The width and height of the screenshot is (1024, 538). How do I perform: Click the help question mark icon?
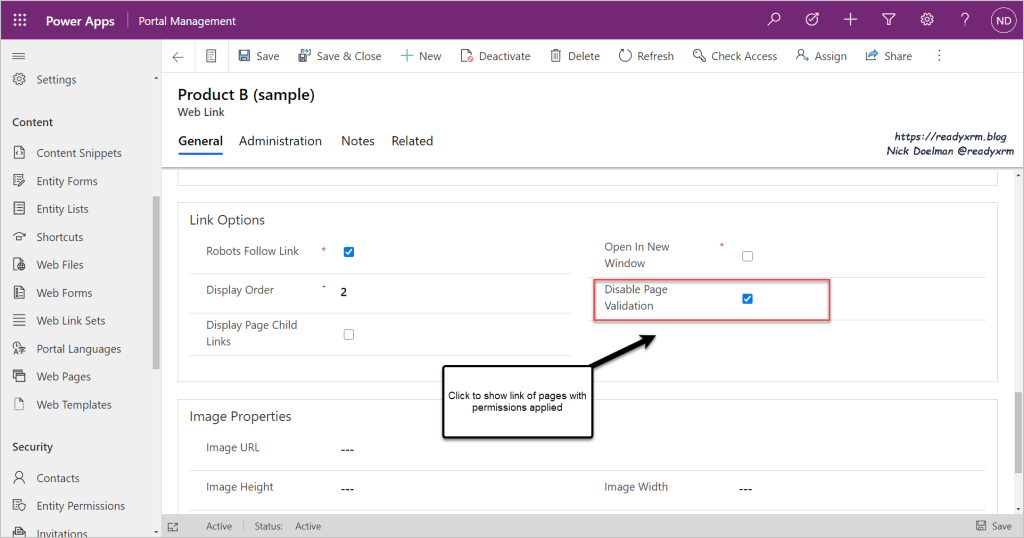point(965,20)
